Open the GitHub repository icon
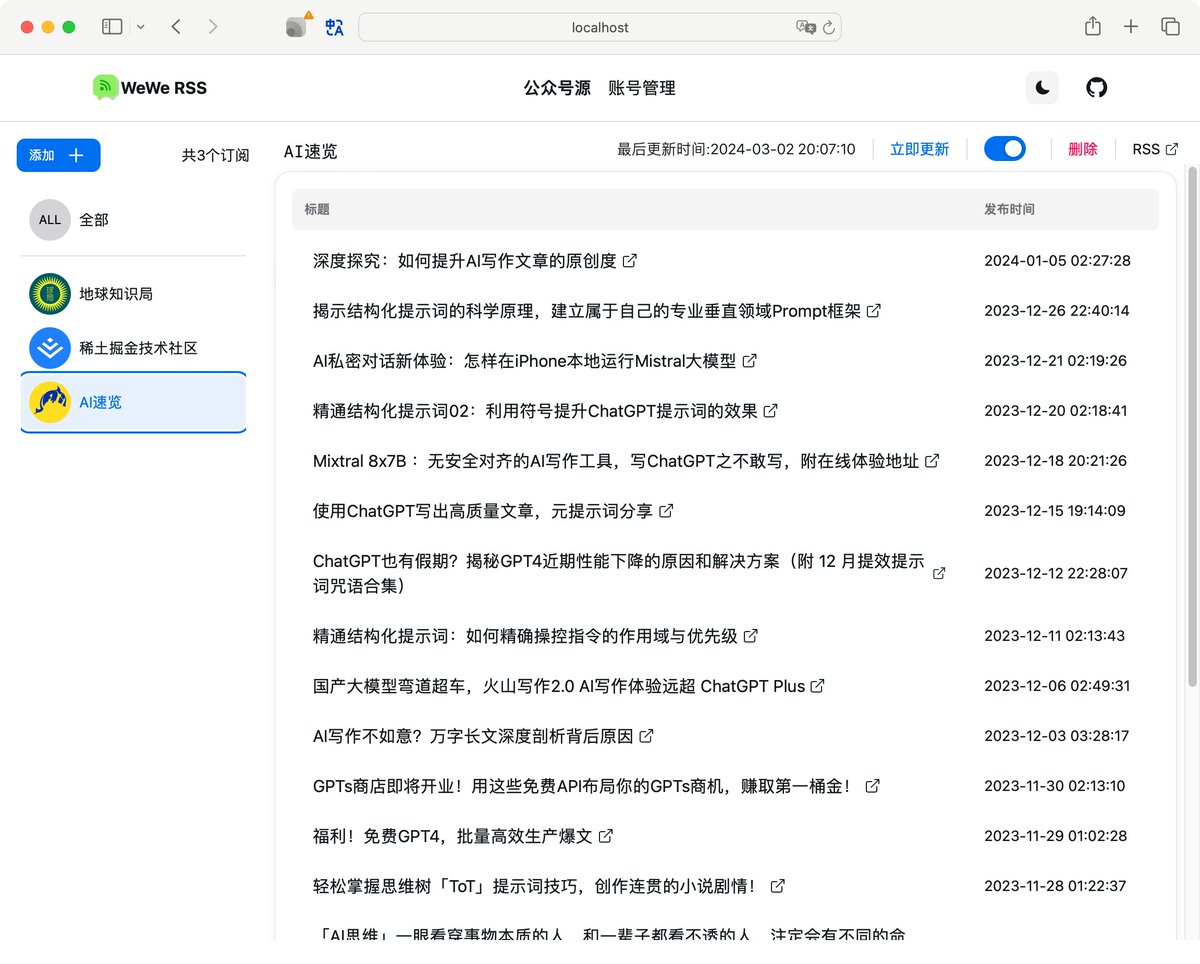Viewport: 1200px width, 964px height. tap(1097, 88)
